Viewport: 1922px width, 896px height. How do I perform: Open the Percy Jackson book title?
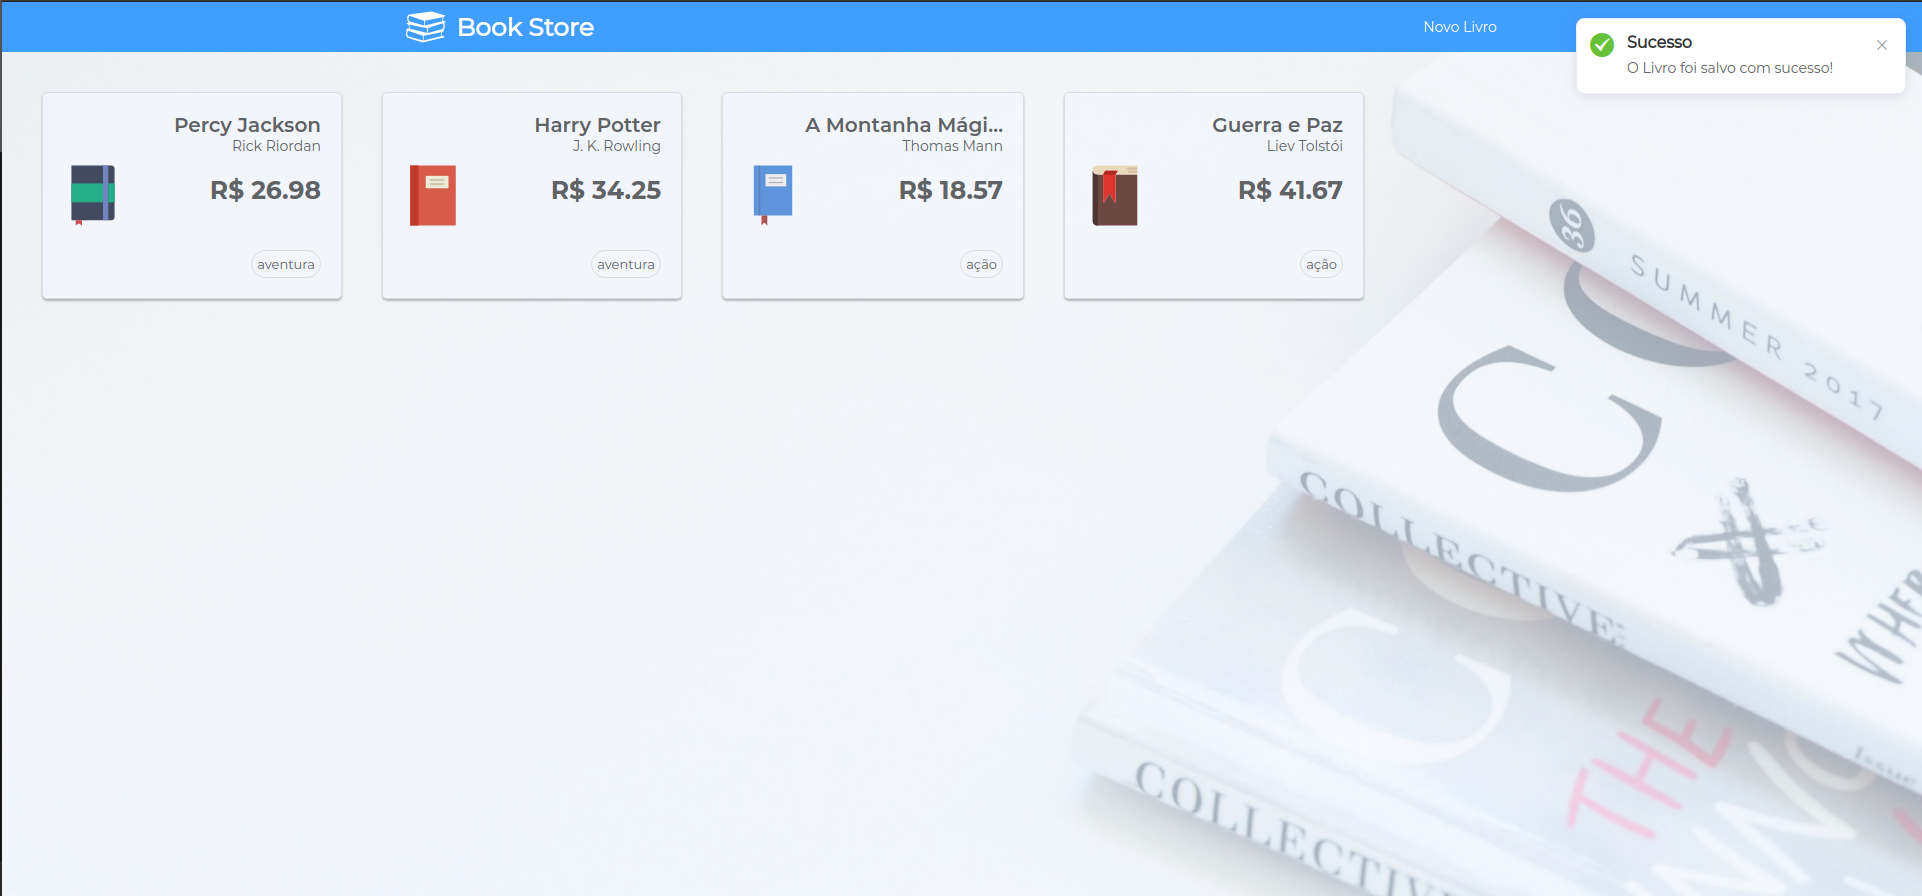(x=247, y=125)
